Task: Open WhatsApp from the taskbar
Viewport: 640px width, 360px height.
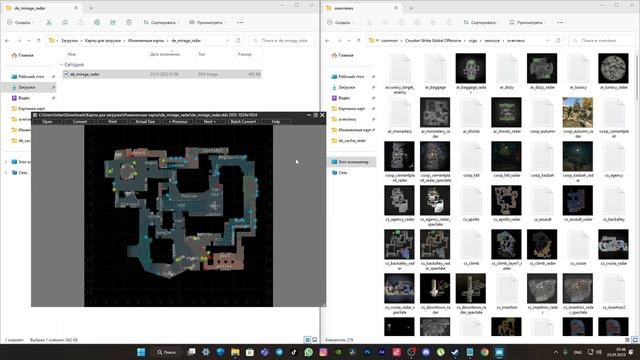Action: click(x=308, y=352)
